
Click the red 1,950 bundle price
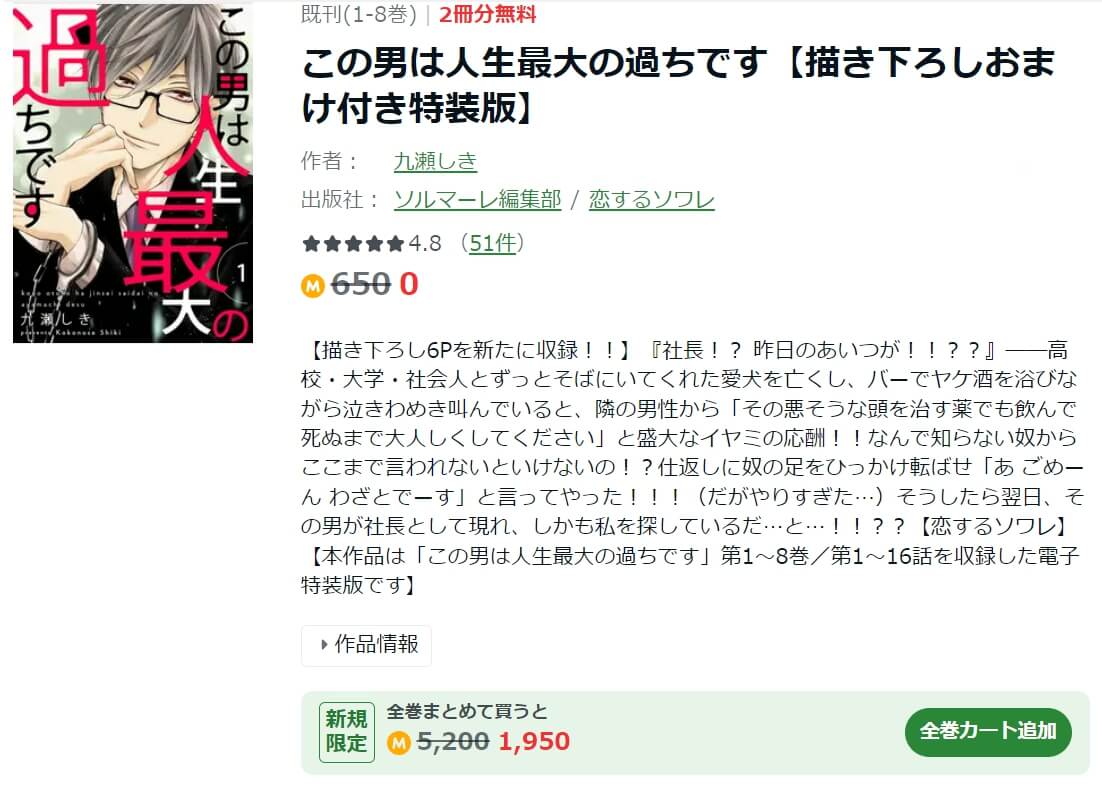pos(534,742)
